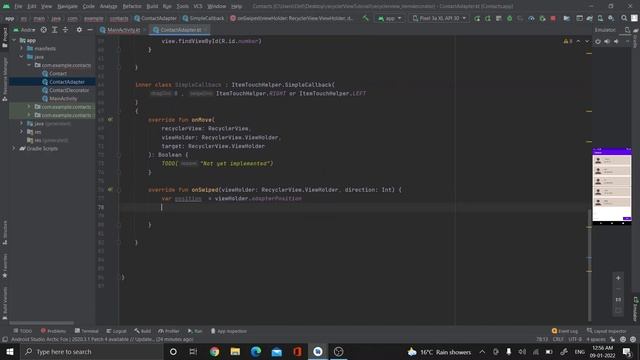Image resolution: width=640 pixels, height=360 pixels.
Task: Open the Android project view dropdown
Action: tap(24, 30)
